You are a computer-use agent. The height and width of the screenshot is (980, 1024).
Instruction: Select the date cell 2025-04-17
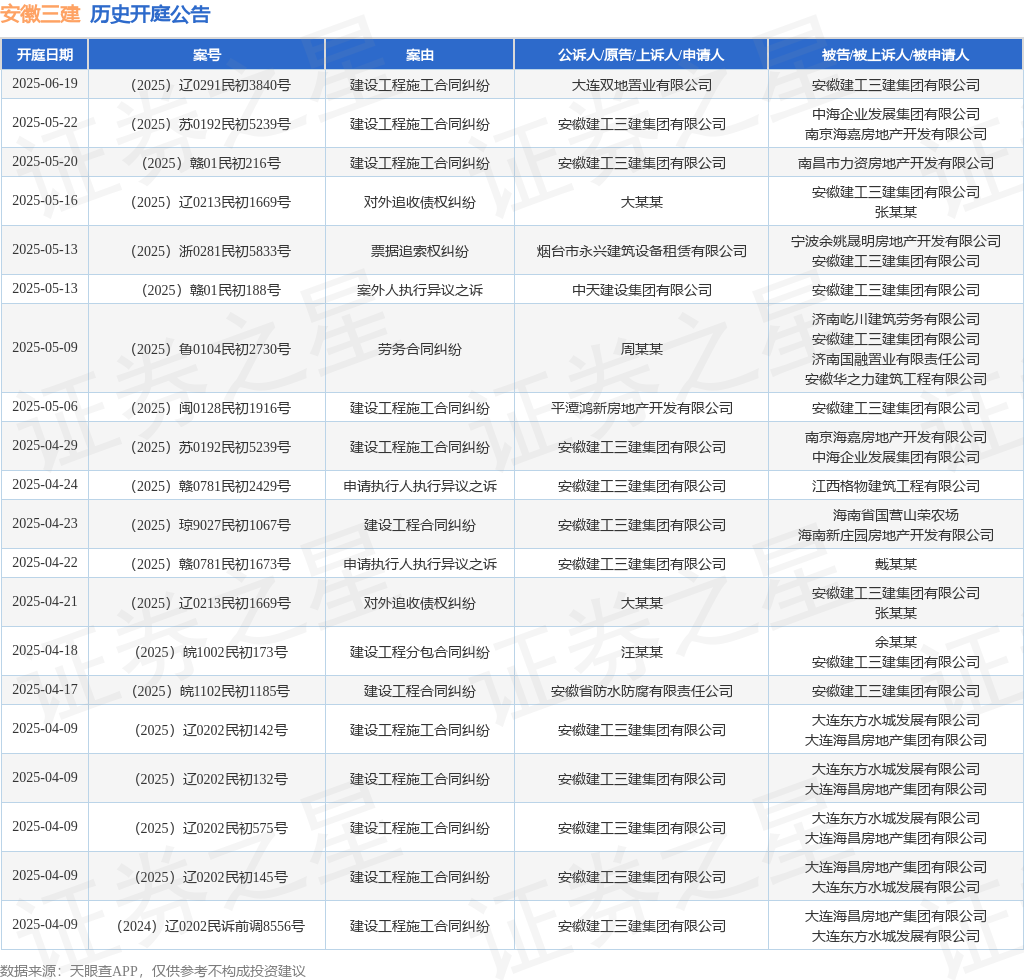(44, 689)
